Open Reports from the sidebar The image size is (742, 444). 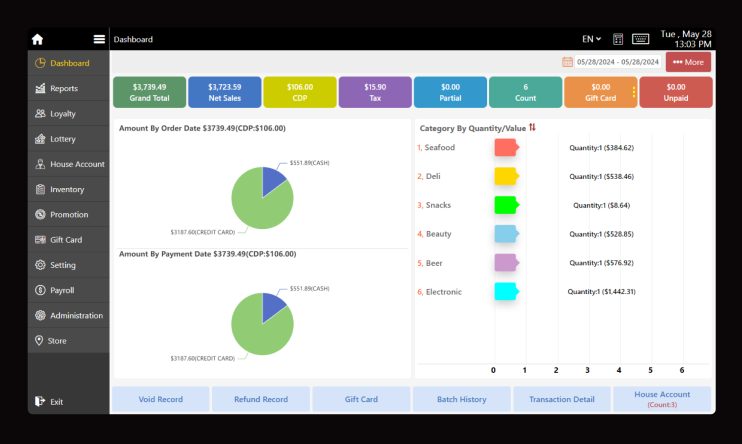(64, 88)
